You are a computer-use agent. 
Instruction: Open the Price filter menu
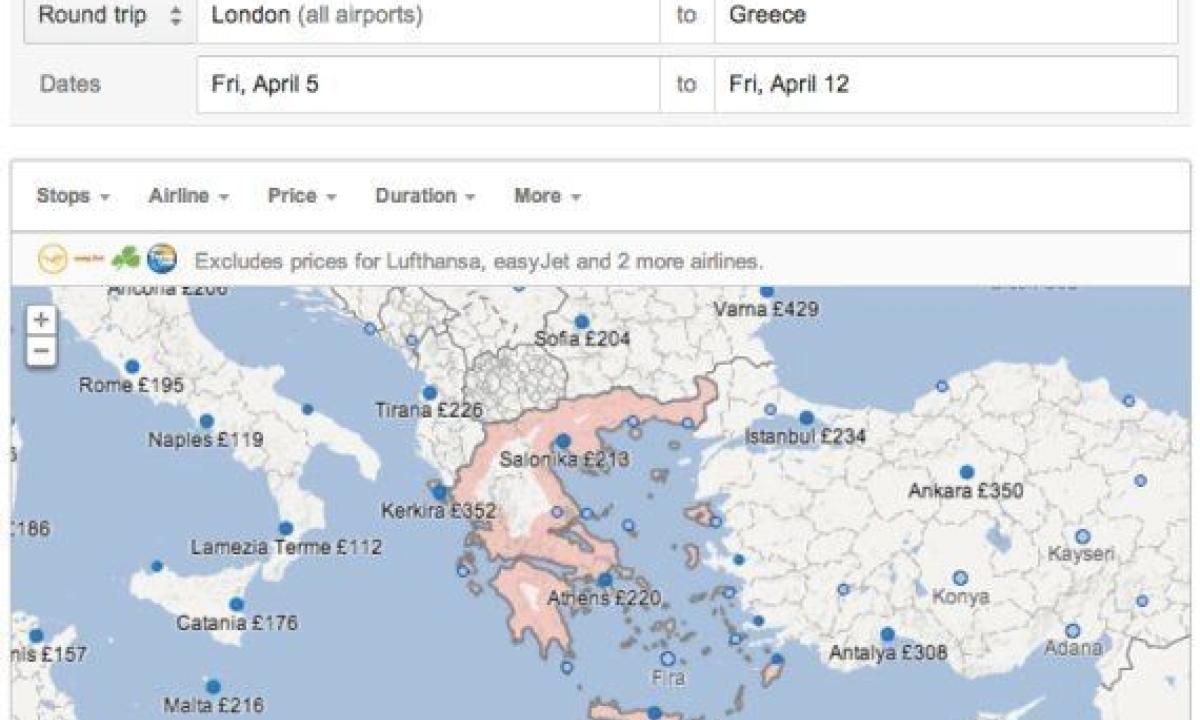point(301,196)
